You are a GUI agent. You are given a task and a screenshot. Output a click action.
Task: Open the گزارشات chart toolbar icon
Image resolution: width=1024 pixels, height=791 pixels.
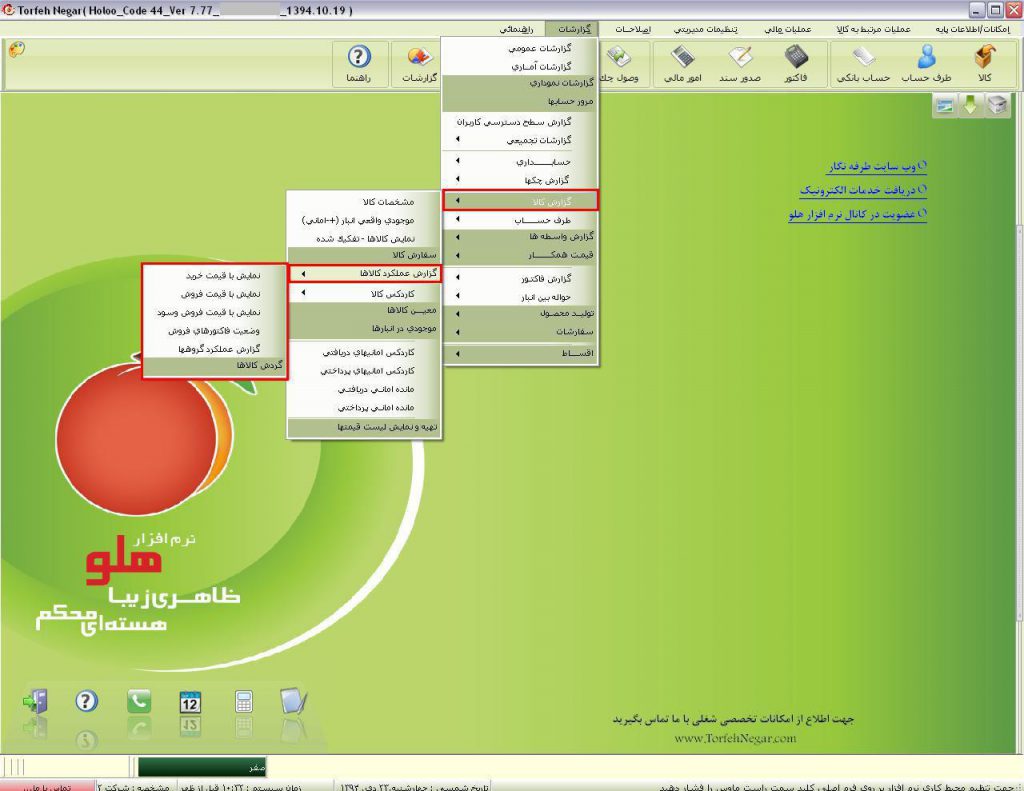coord(419,63)
